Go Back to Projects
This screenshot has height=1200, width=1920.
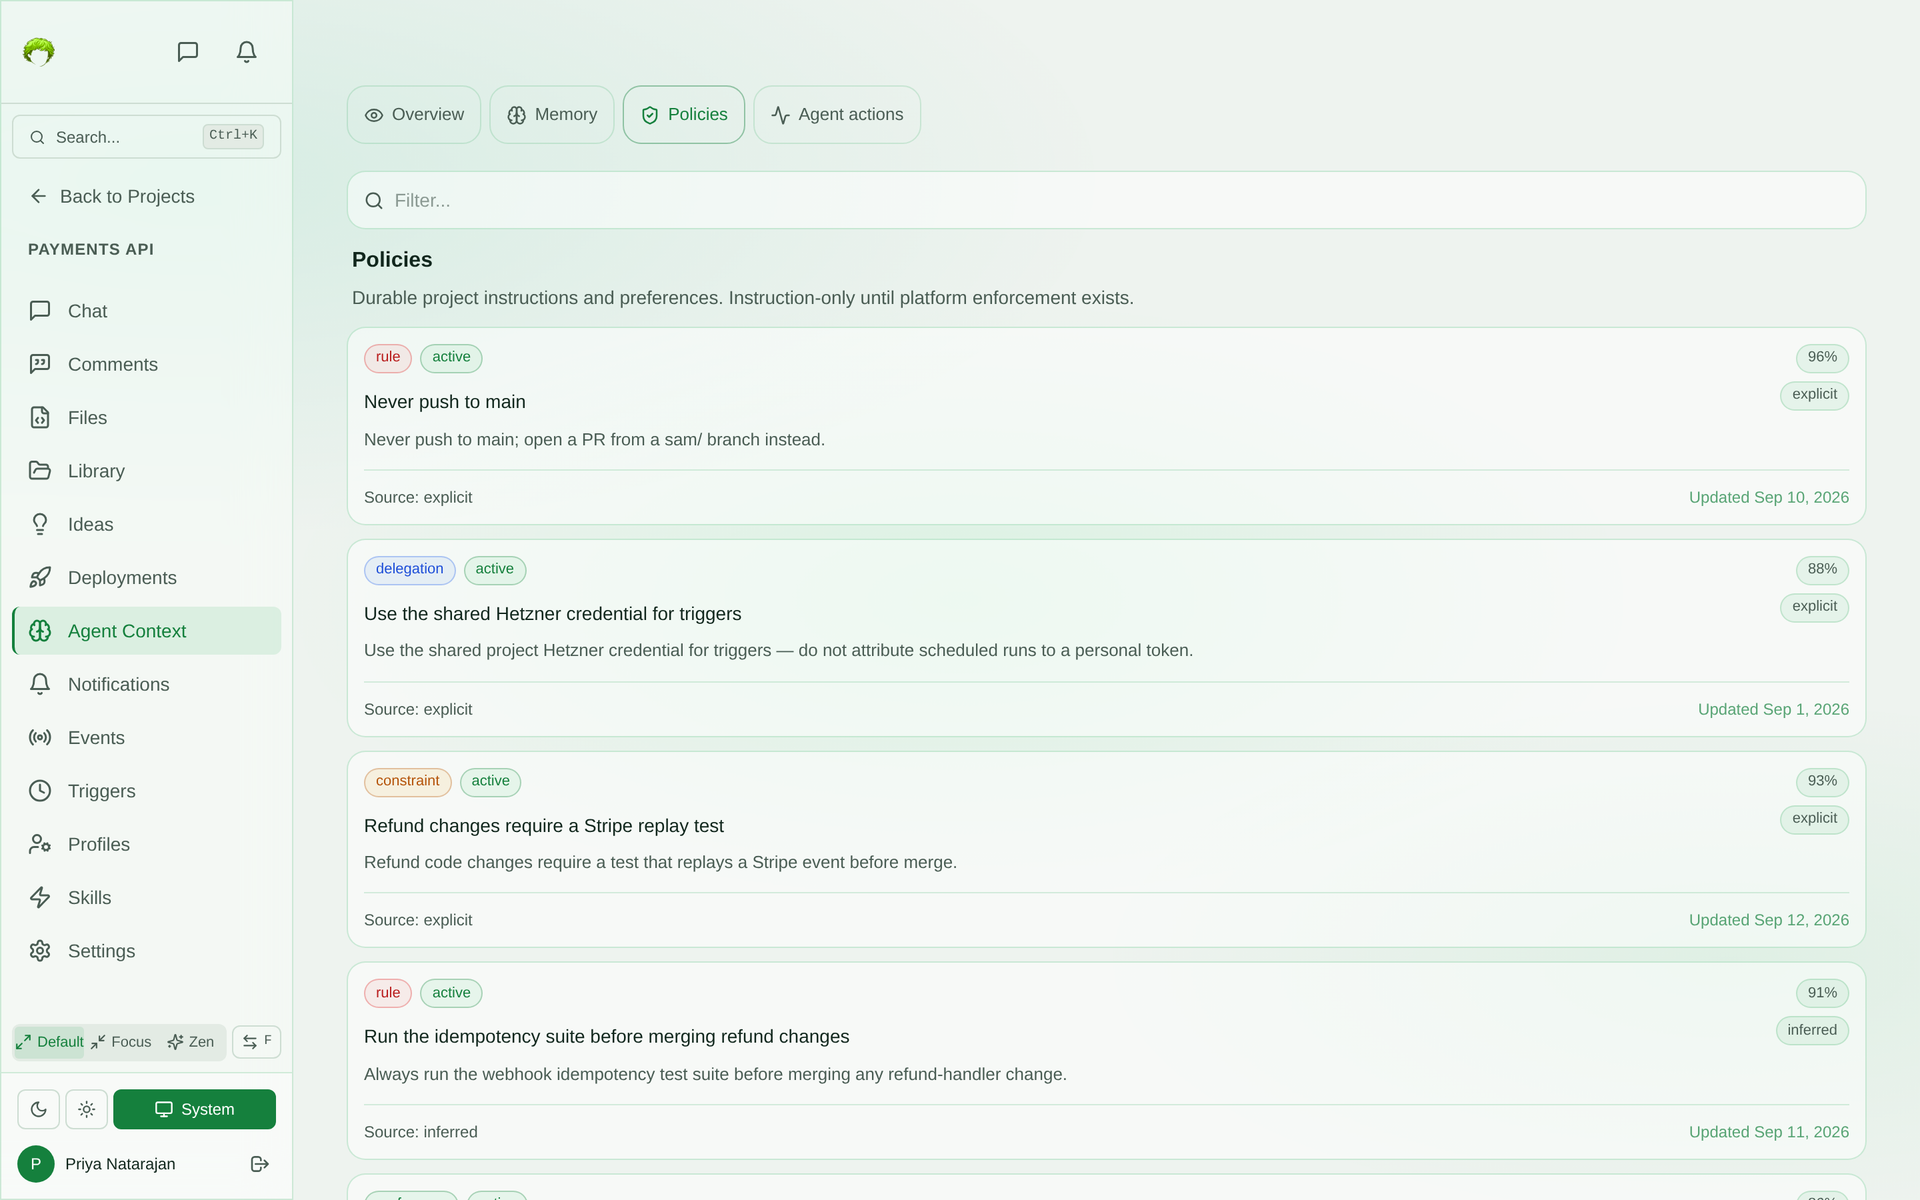point(112,197)
